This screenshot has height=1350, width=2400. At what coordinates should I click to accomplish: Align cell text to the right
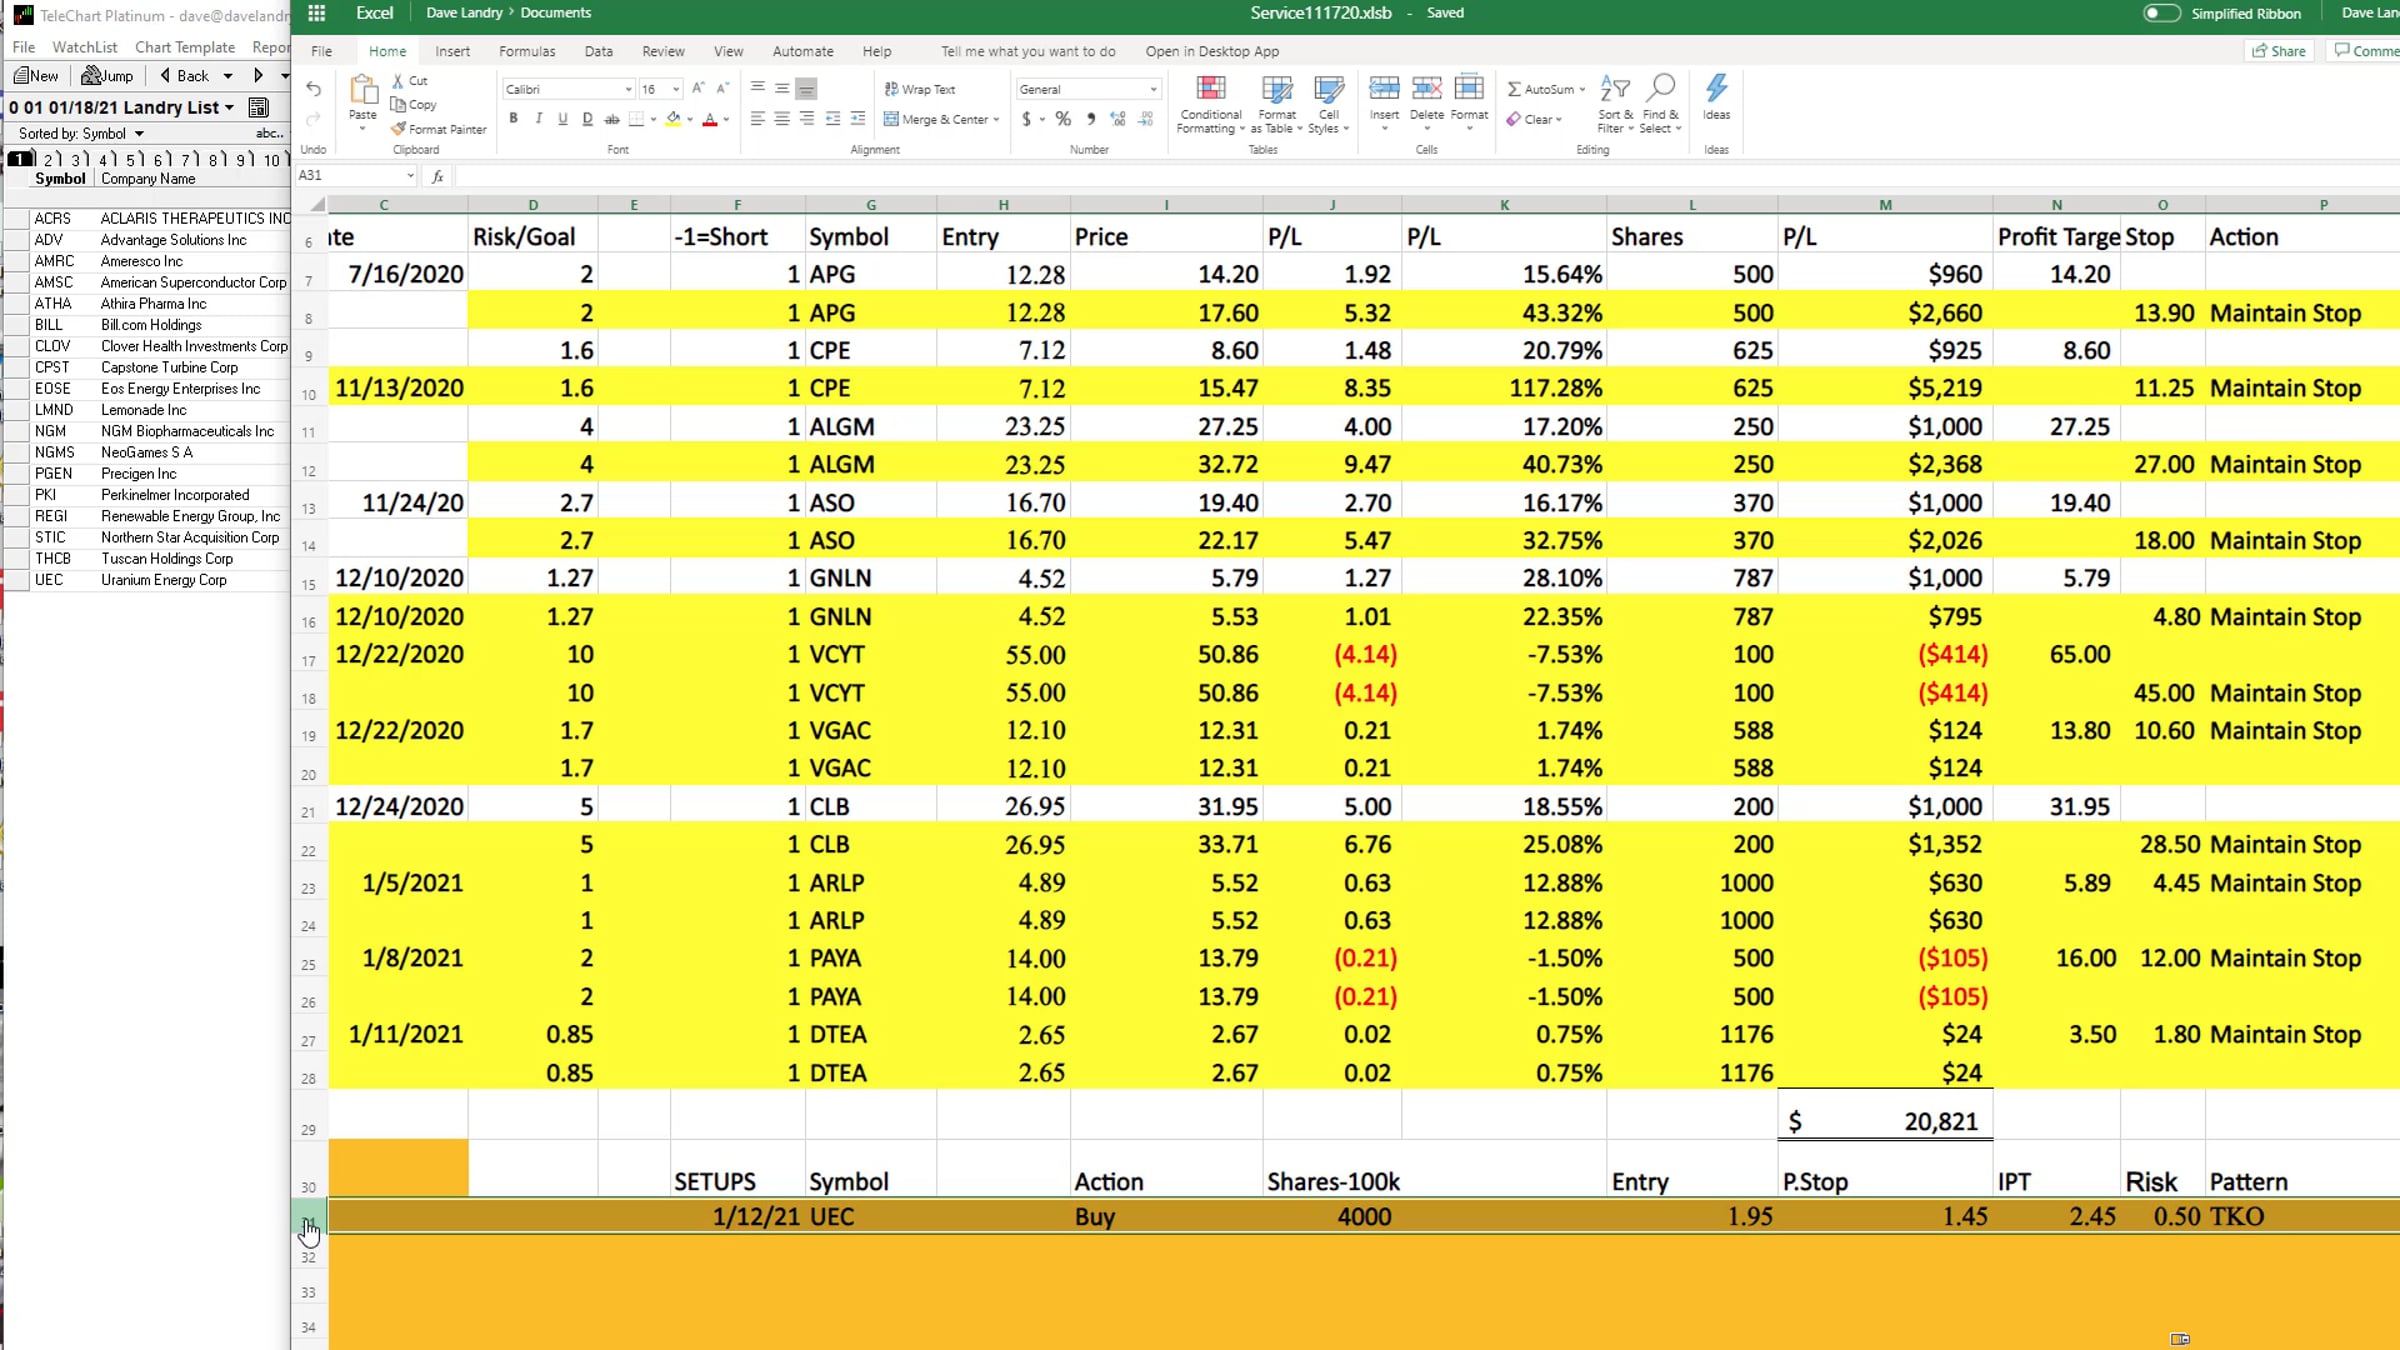point(806,119)
